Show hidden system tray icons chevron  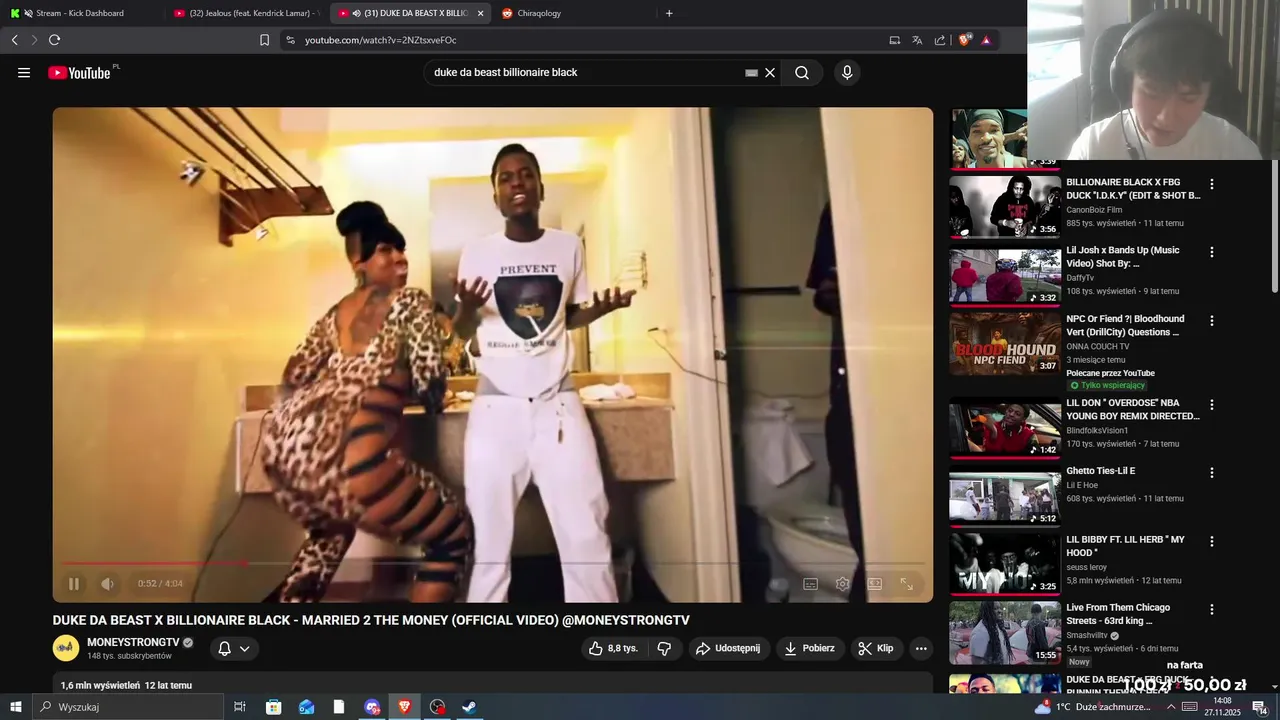tap(1171, 707)
